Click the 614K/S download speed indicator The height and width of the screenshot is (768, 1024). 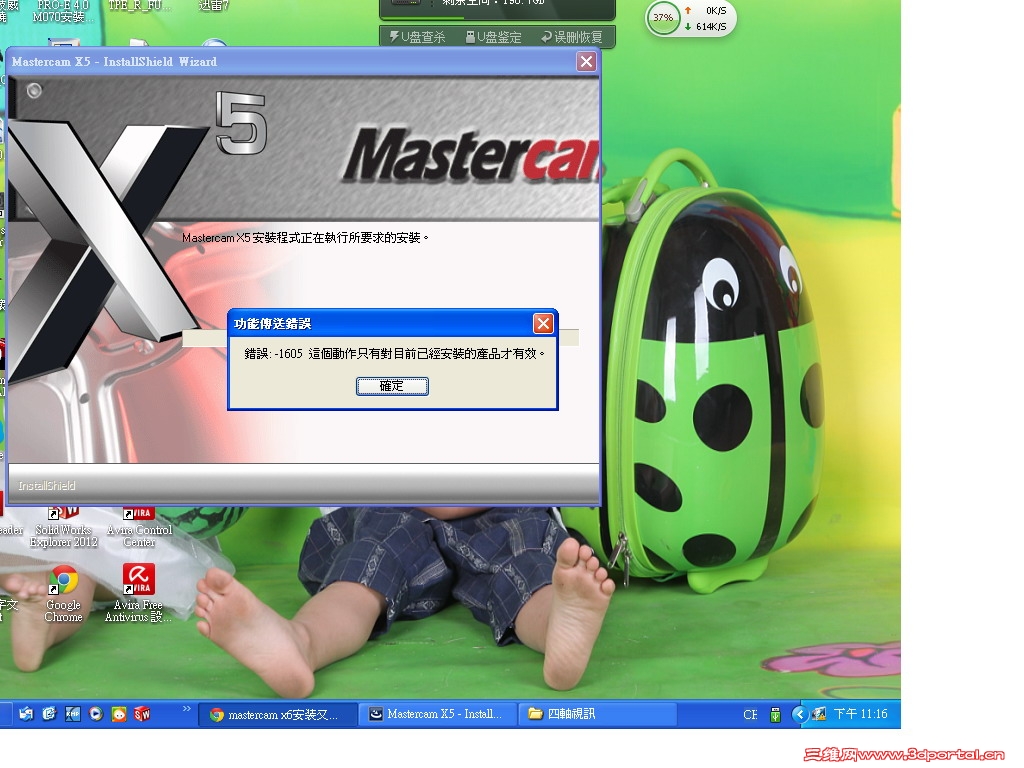click(x=705, y=27)
